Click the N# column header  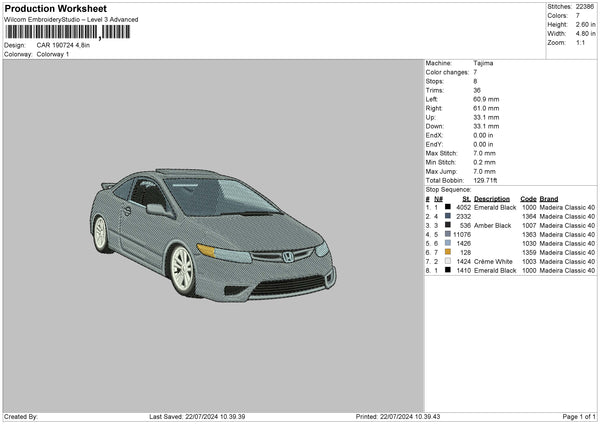click(438, 198)
